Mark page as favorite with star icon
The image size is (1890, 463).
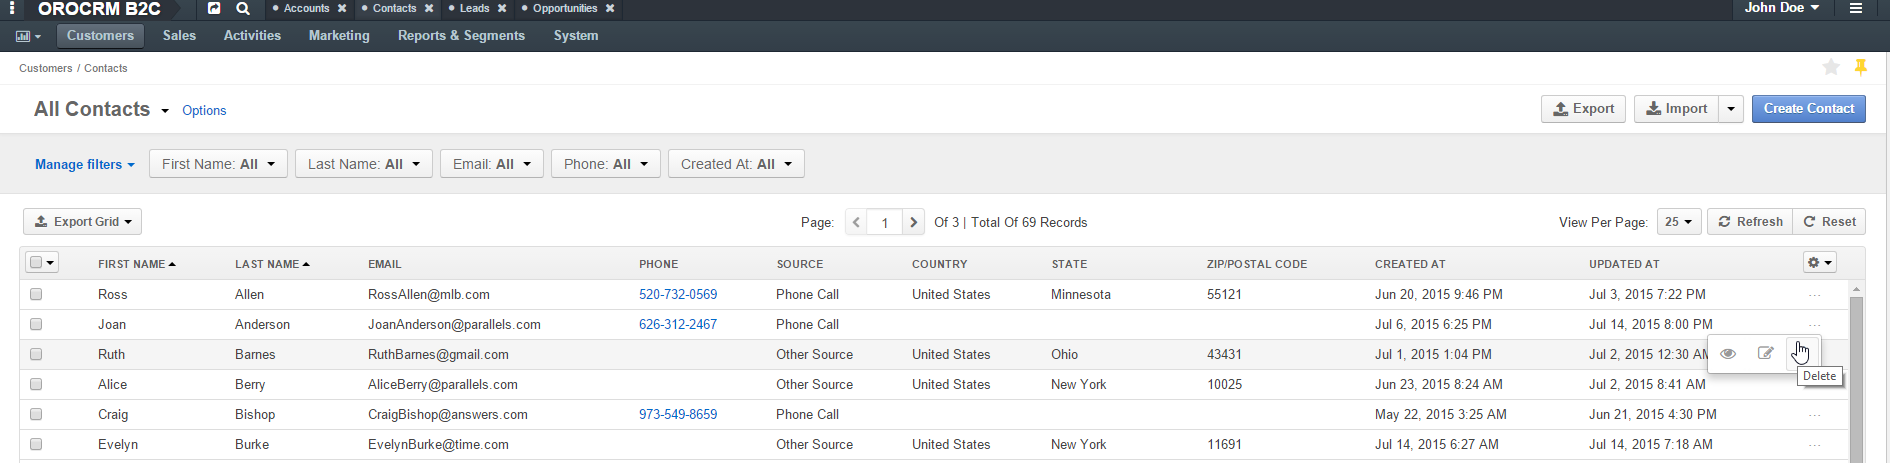click(1831, 67)
